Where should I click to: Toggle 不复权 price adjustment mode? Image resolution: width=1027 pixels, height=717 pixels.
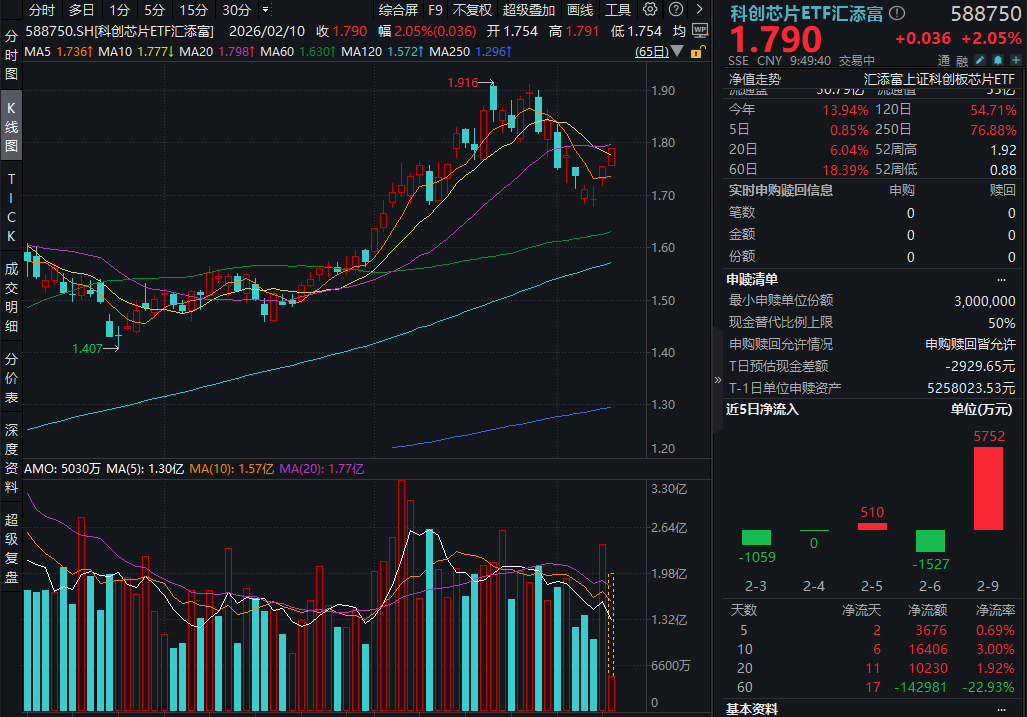[472, 11]
